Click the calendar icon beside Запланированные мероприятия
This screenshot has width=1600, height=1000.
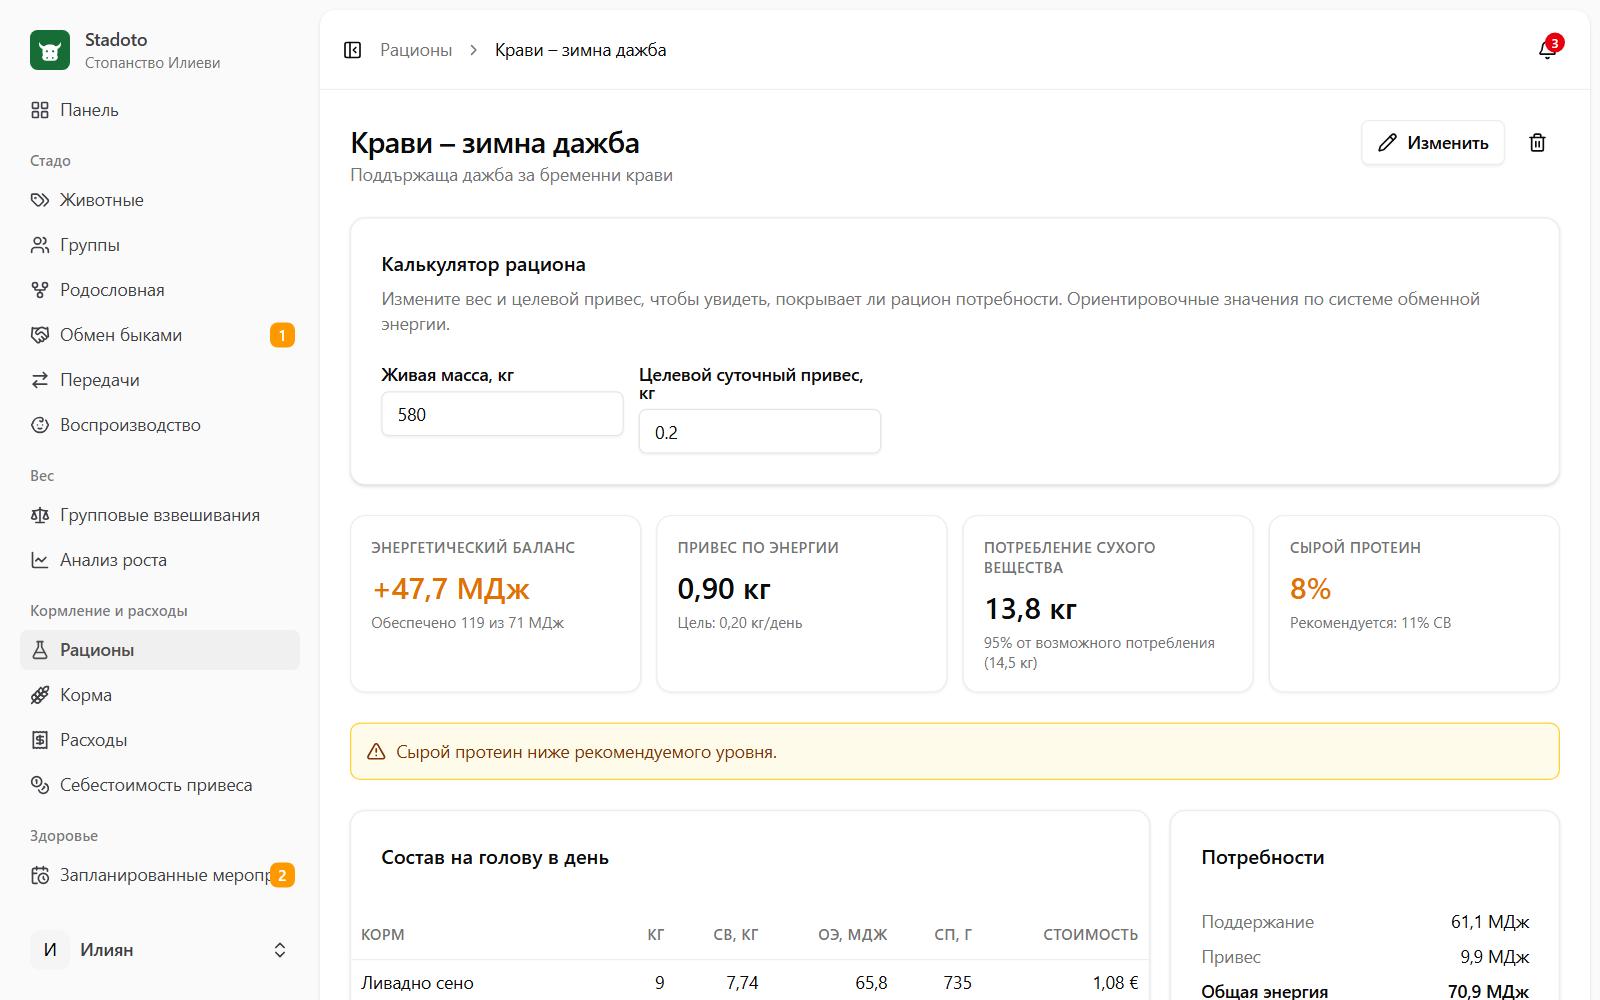(x=40, y=875)
